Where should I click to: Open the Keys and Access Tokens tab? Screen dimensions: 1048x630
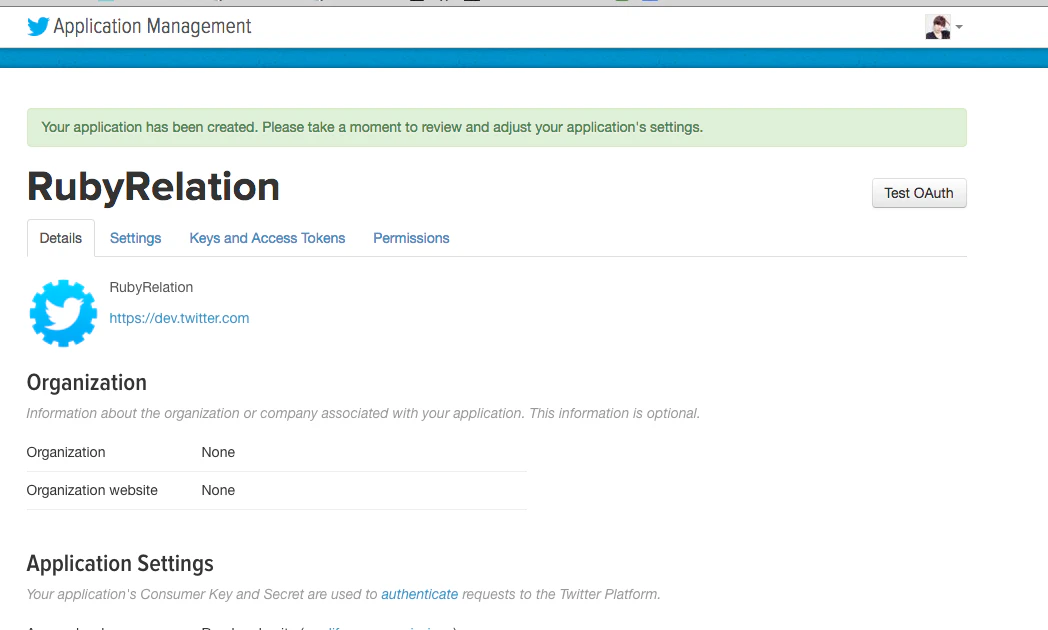(x=267, y=239)
